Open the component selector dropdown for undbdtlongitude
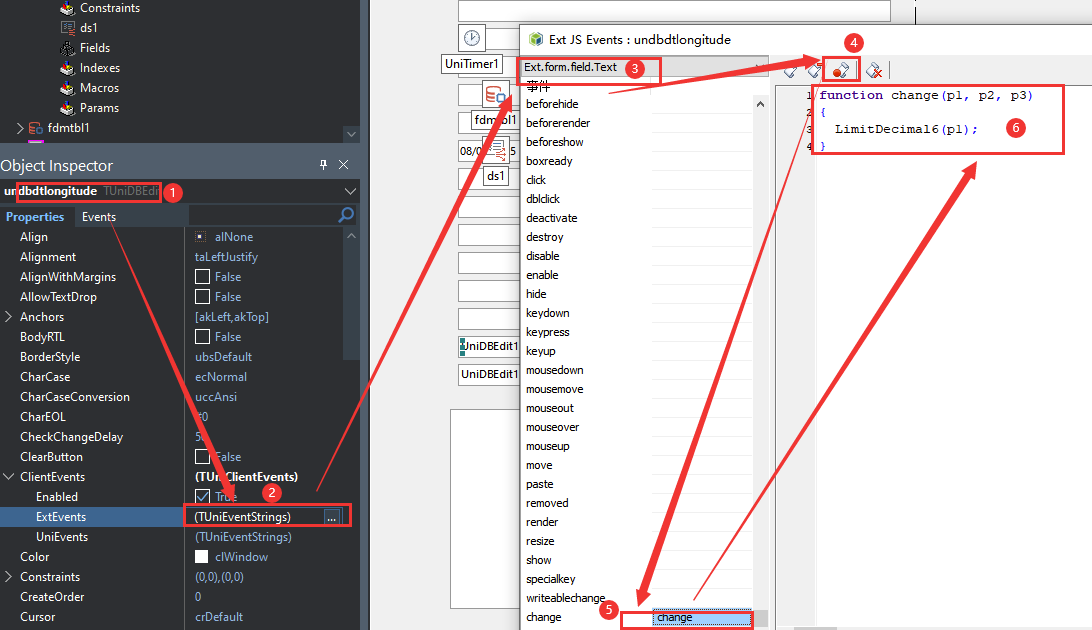This screenshot has height=630, width=1092. click(x=350, y=191)
